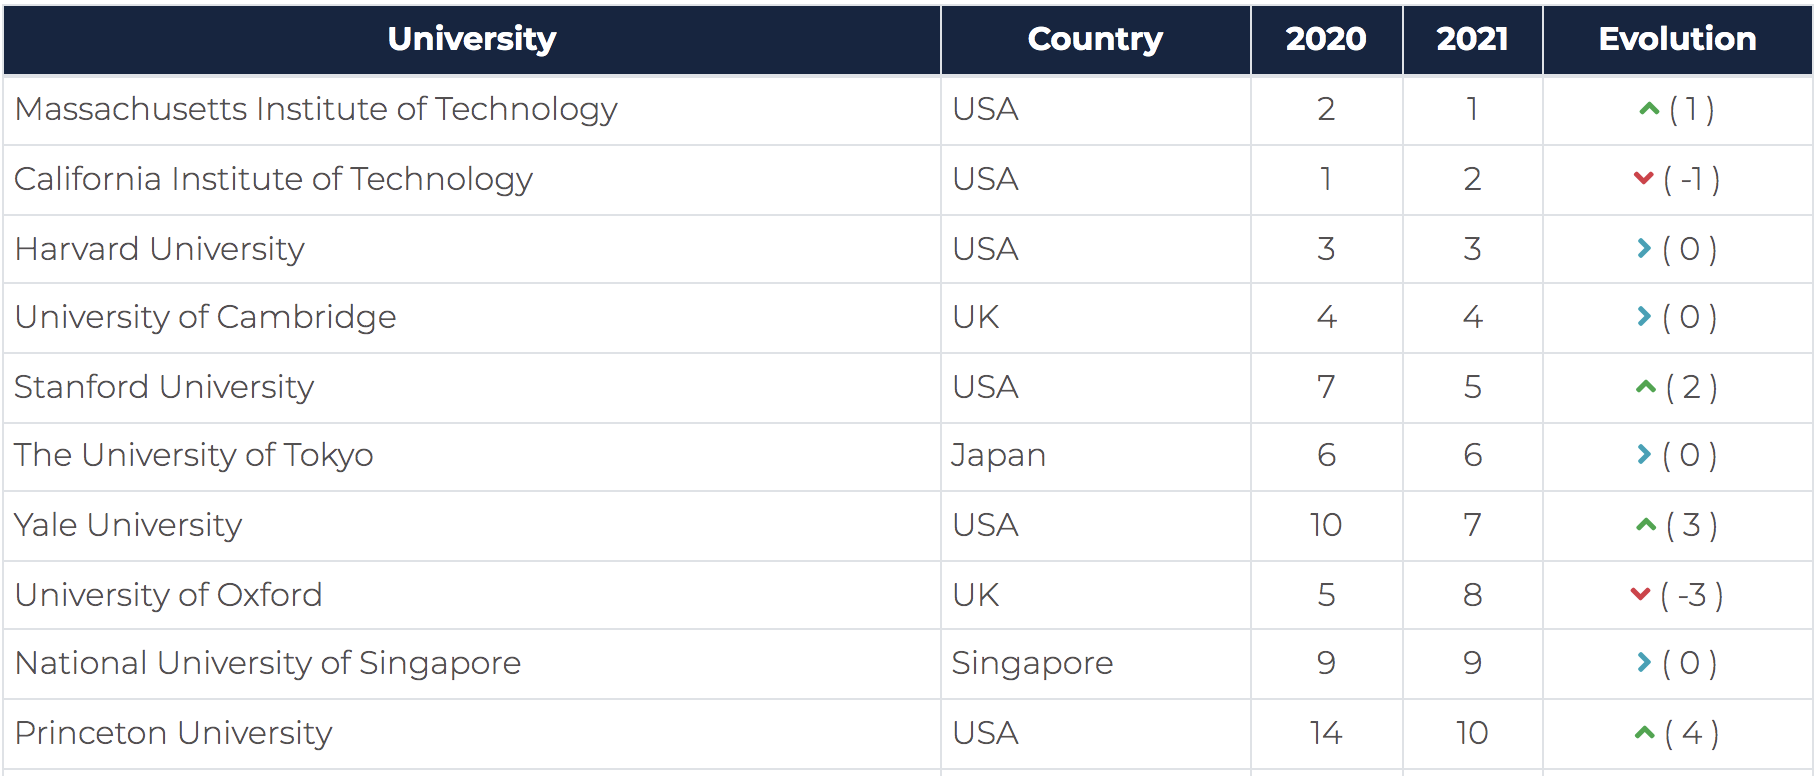Click the red down arrow in Caltech row
The width and height of the screenshot is (1816, 776).
click(1643, 179)
